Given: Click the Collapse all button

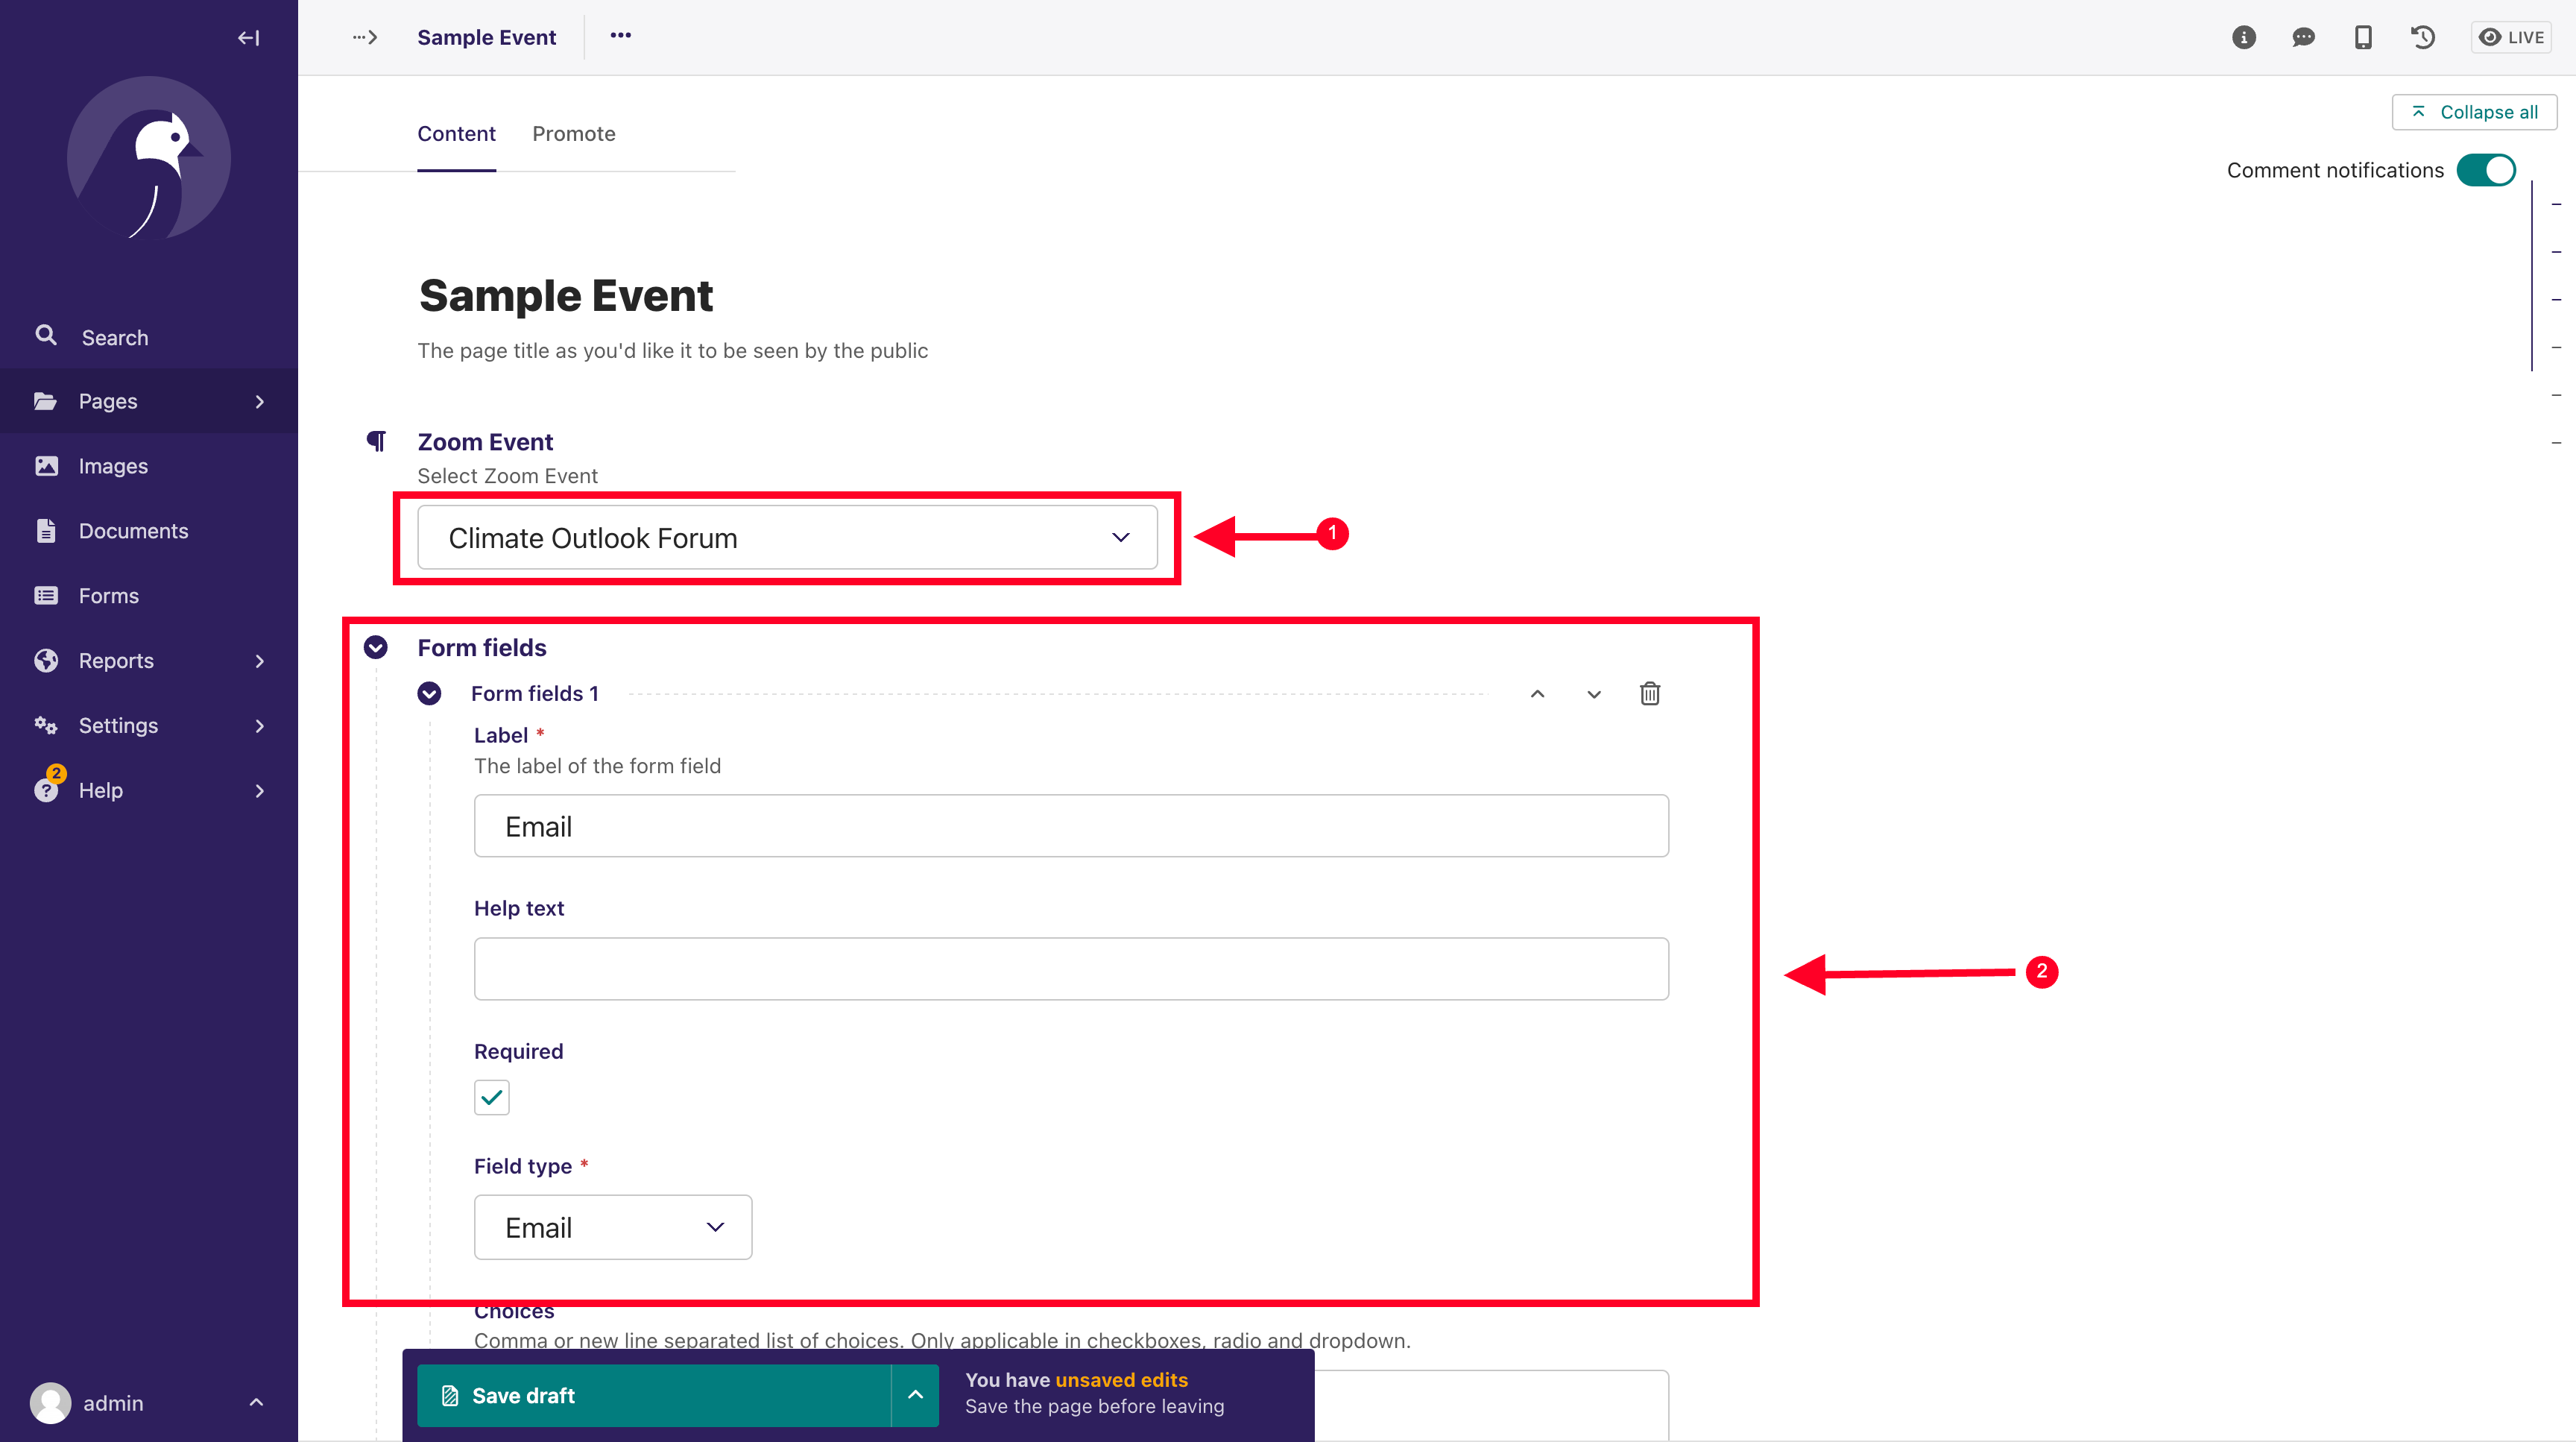Looking at the screenshot, I should pos(2474,112).
